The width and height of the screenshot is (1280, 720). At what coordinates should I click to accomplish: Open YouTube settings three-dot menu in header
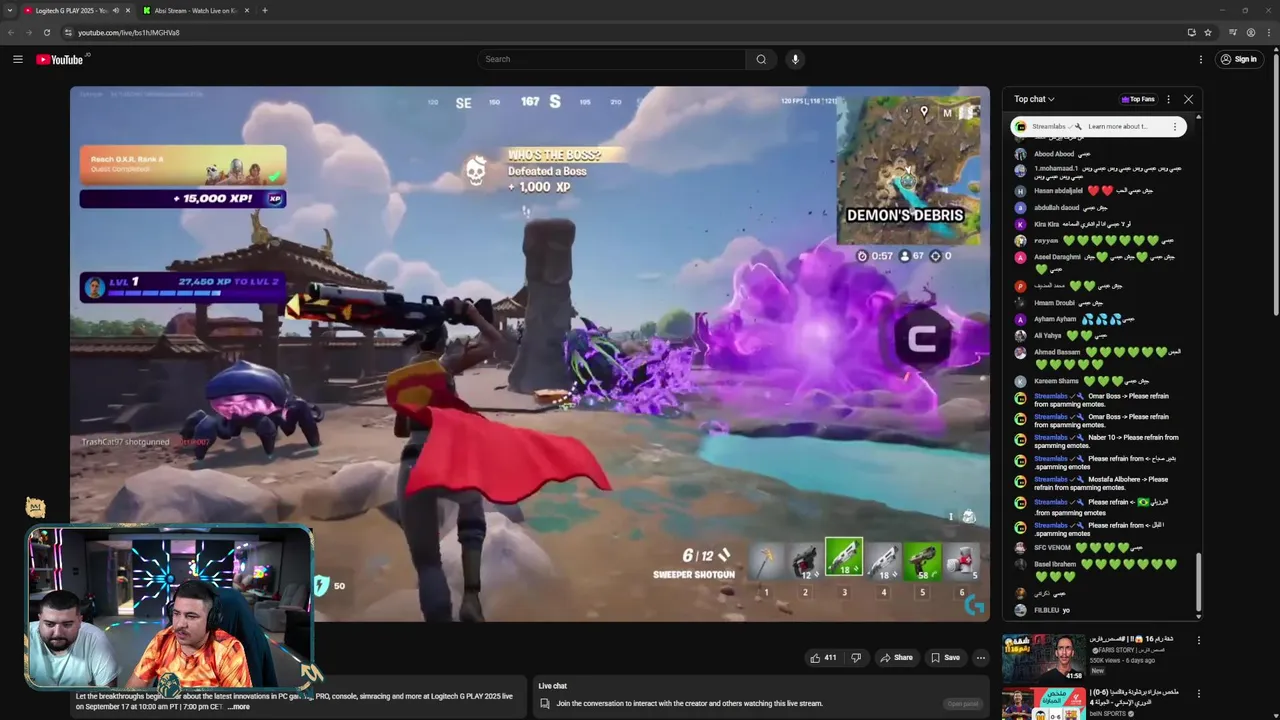(1201, 59)
